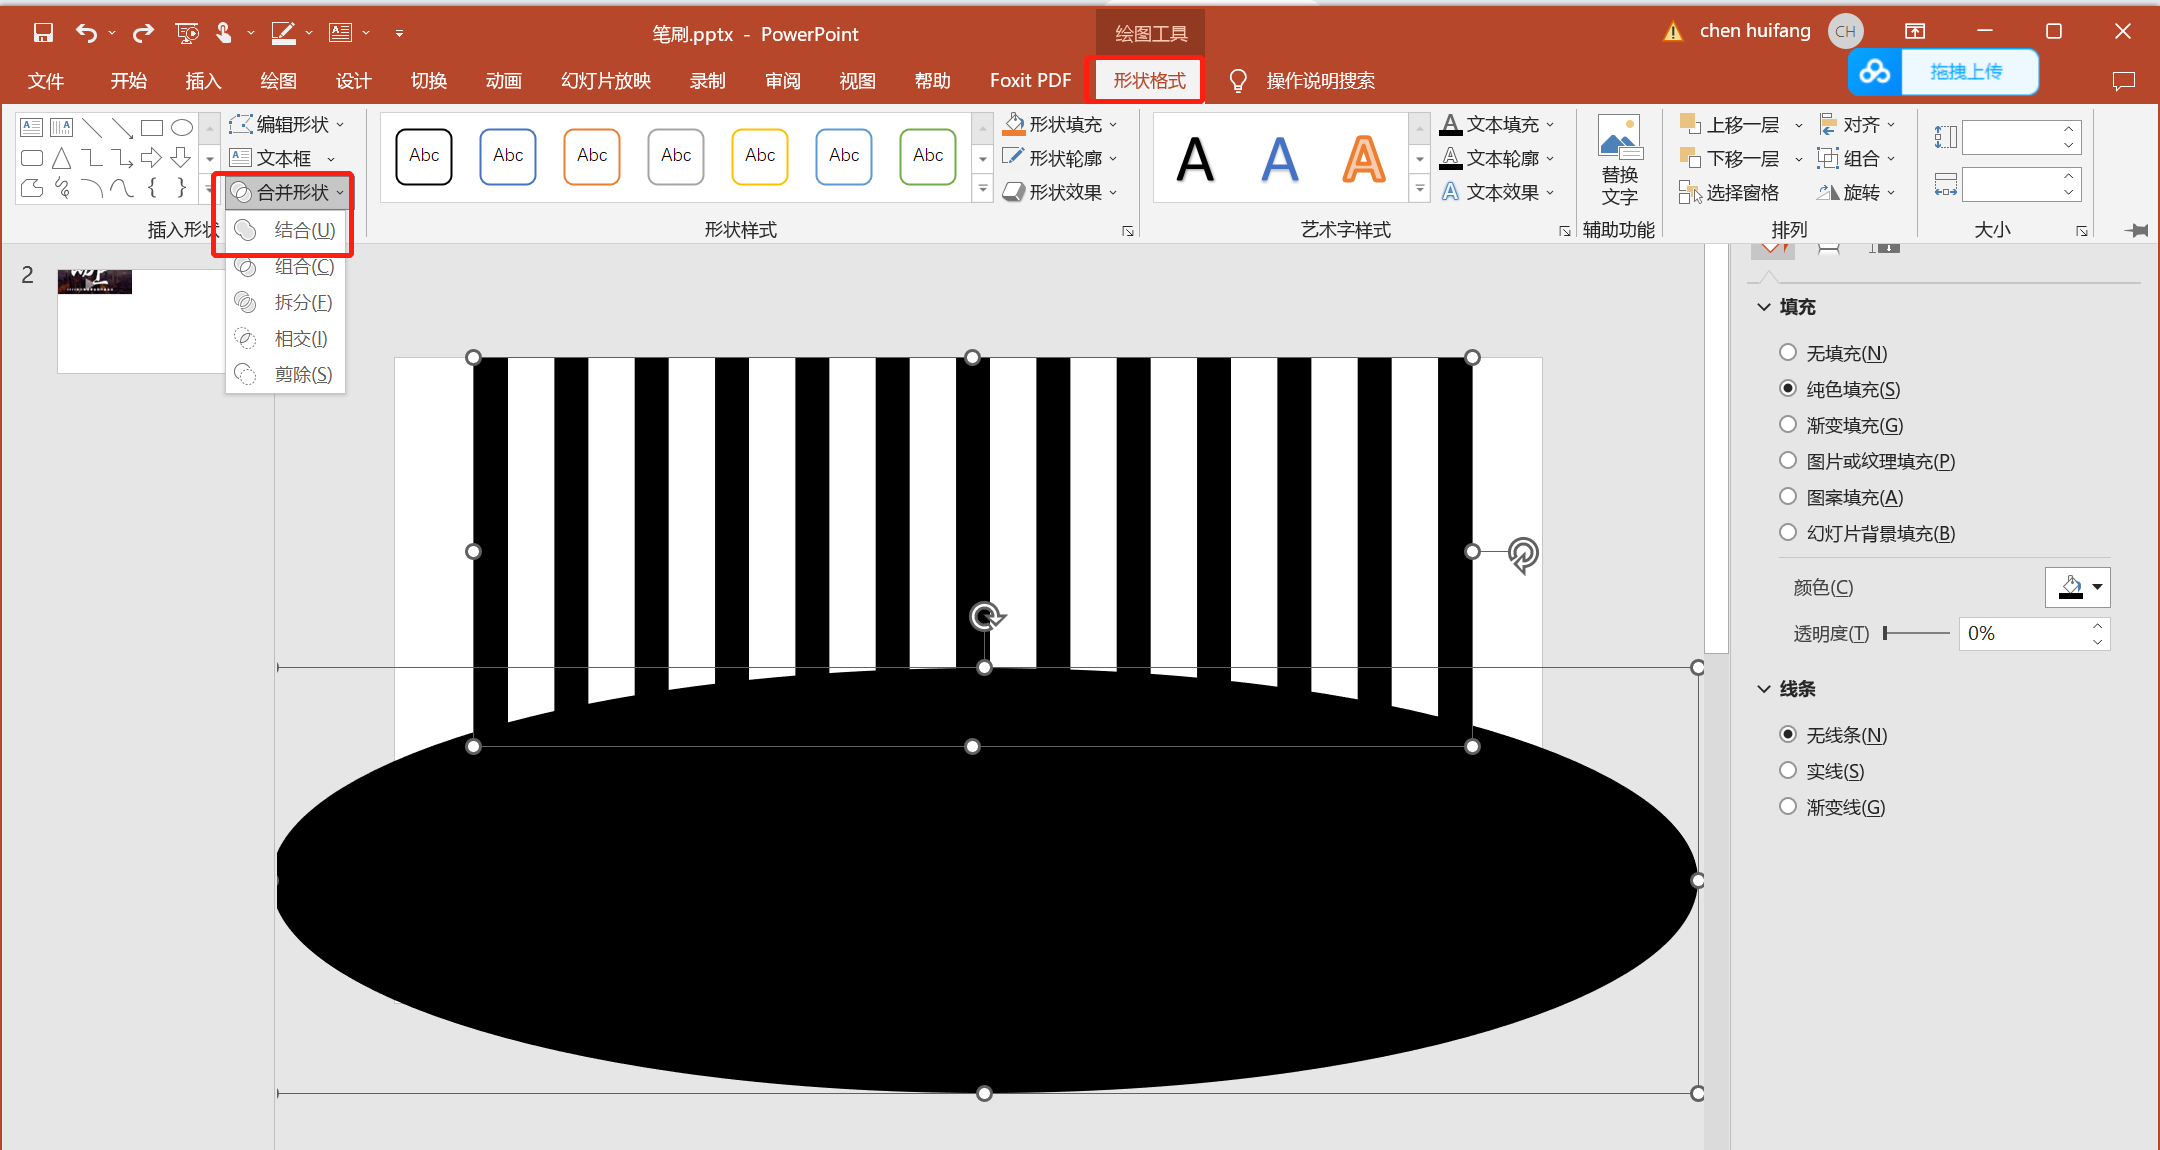This screenshot has height=1150, width=2160.
Task: Click the Text Box (文本框) button
Action: pyautogui.click(x=271, y=158)
